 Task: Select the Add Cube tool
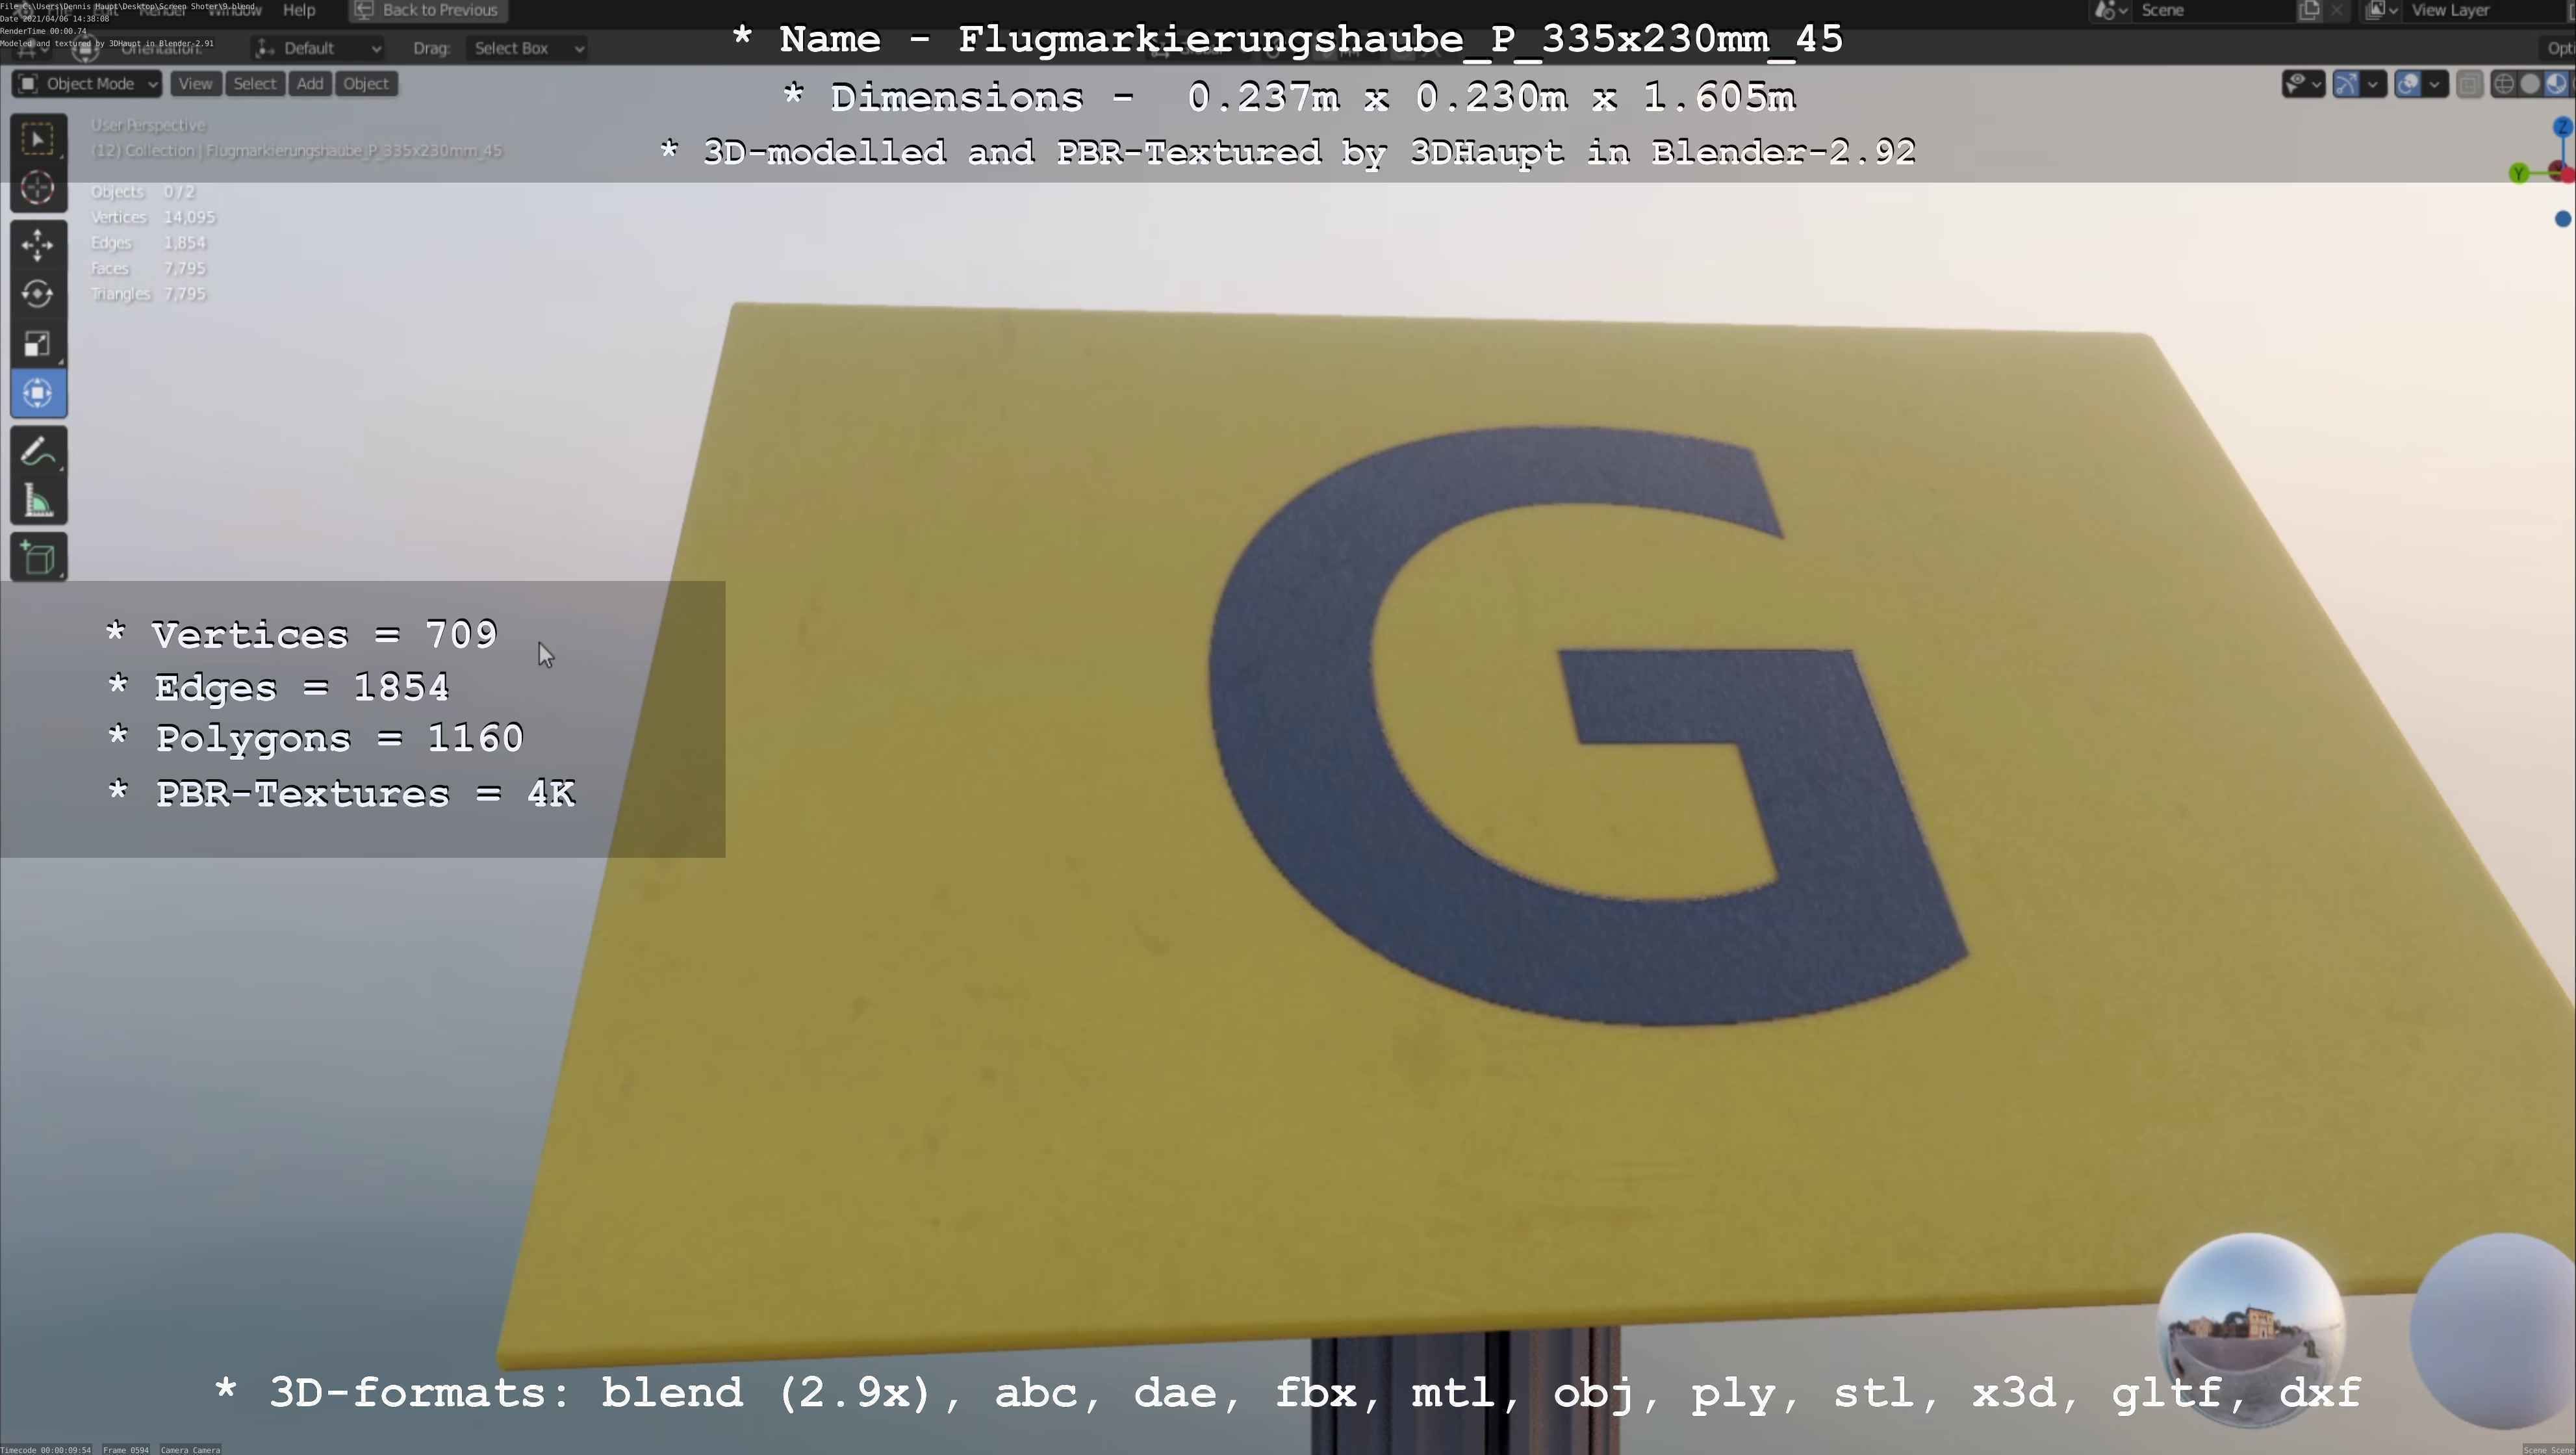38,558
